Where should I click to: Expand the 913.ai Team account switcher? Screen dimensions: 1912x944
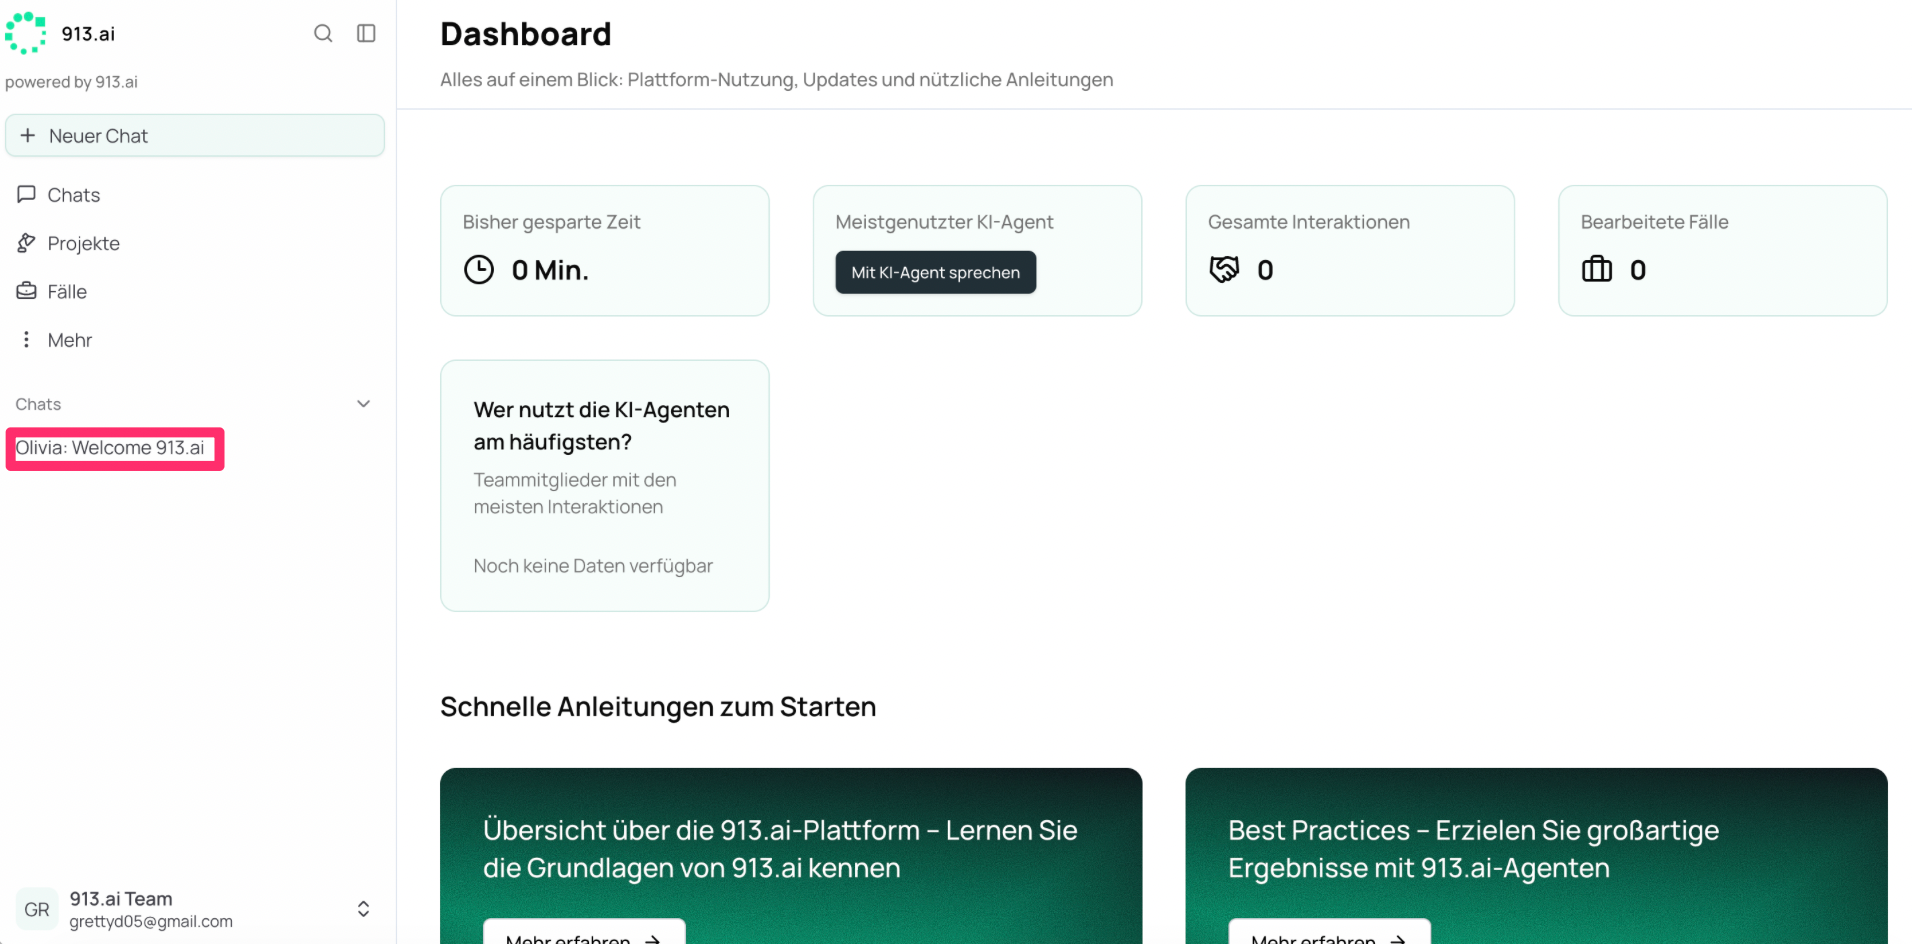(363, 909)
